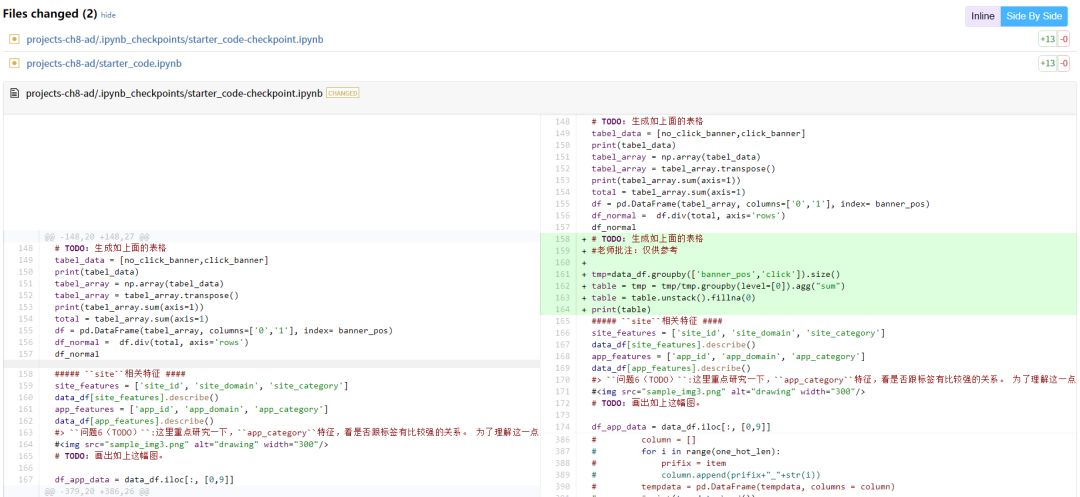Click +13 additions badge for checkpoint file
The height and width of the screenshot is (497, 1080).
pos(1047,39)
